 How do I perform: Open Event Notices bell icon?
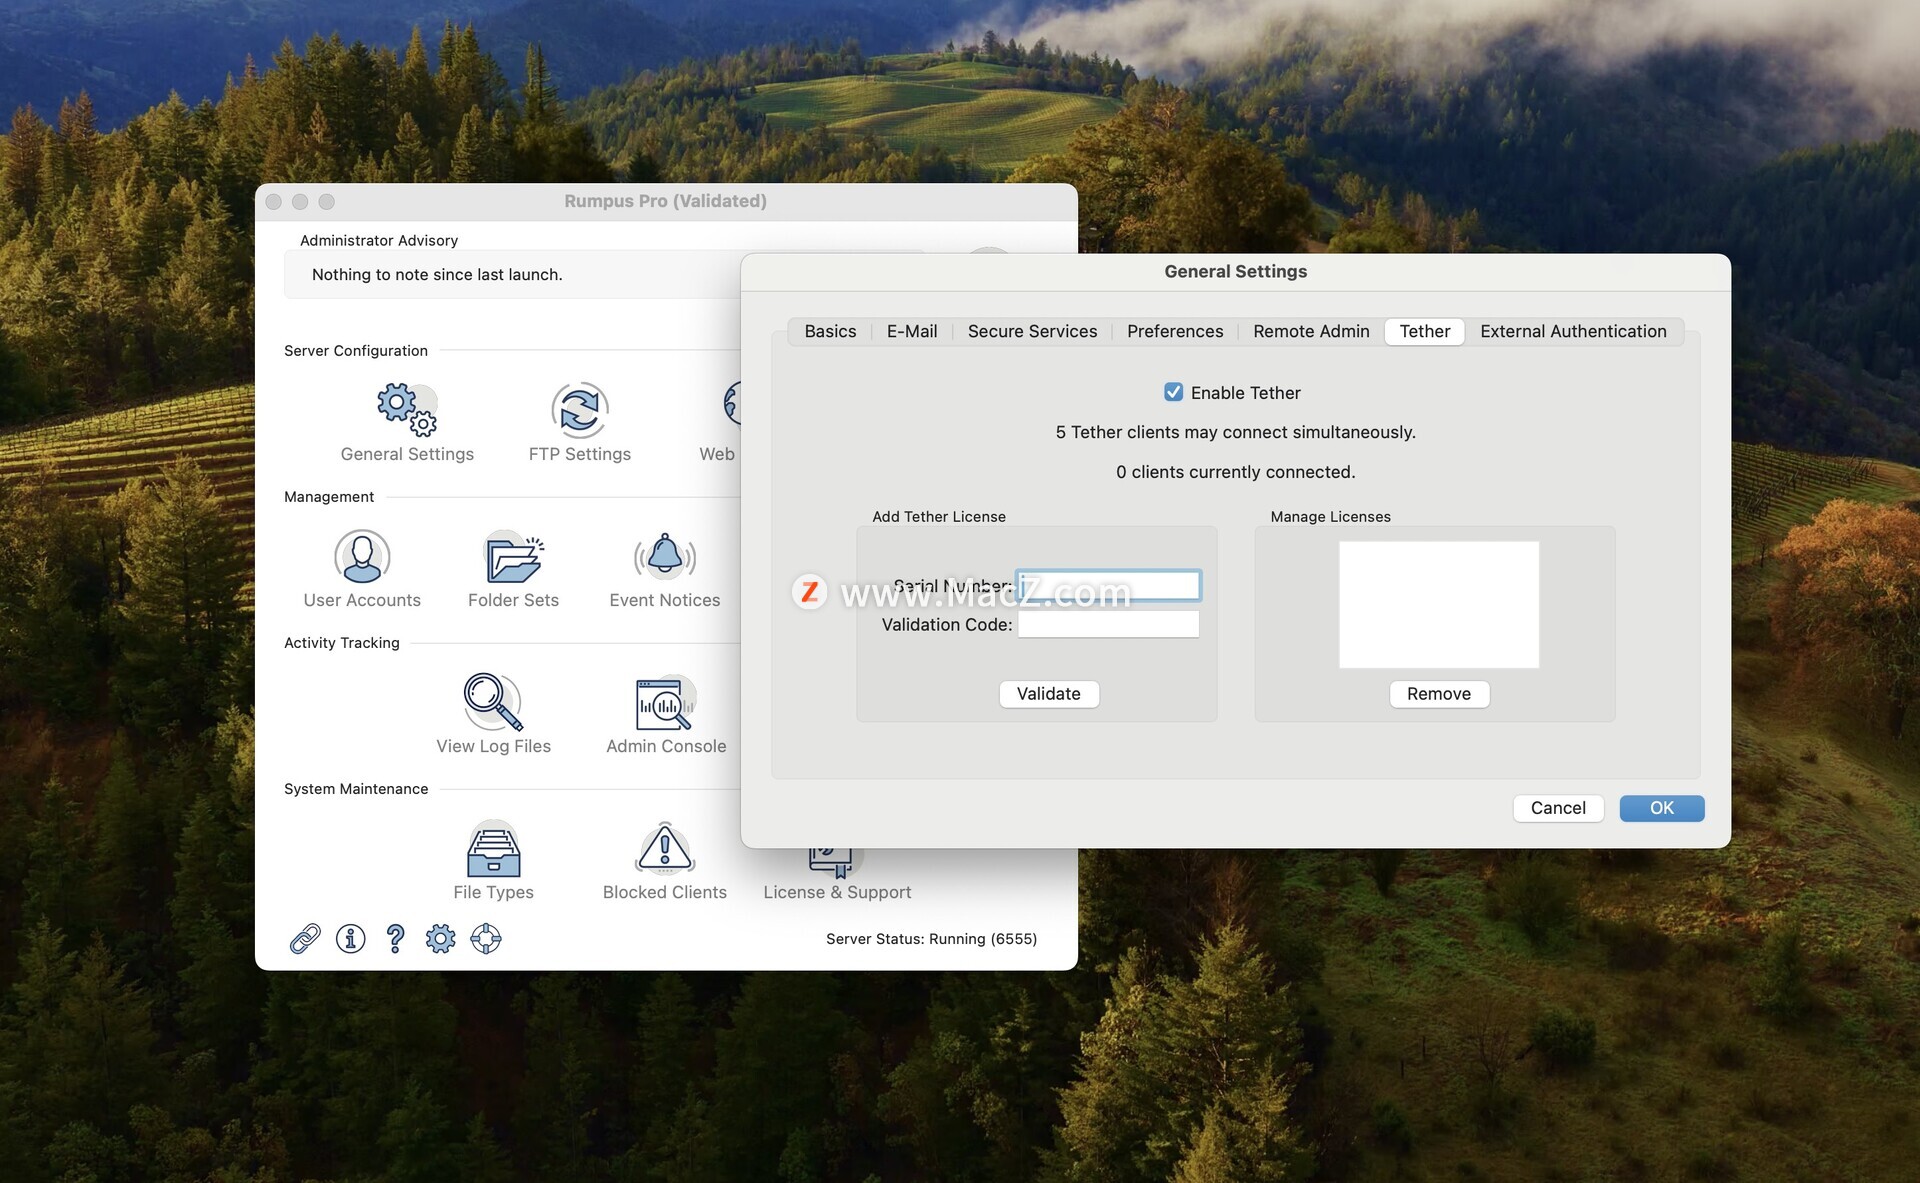665,556
